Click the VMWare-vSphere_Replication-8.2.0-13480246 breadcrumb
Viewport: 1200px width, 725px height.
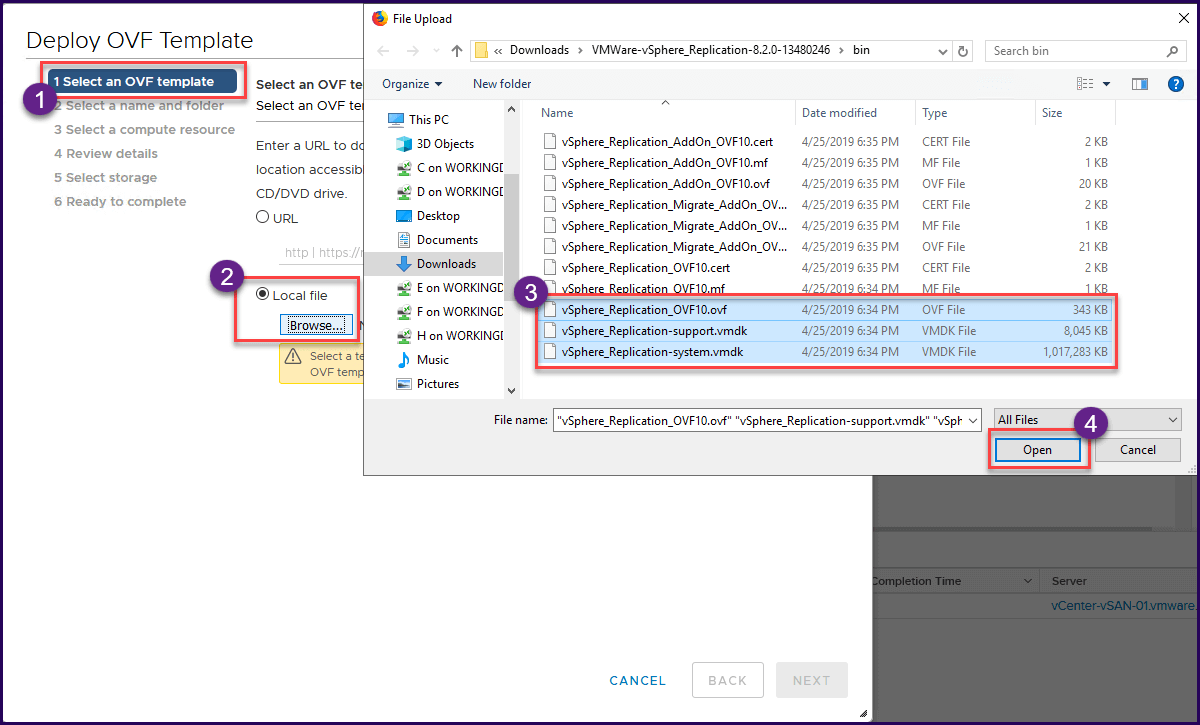click(x=711, y=51)
